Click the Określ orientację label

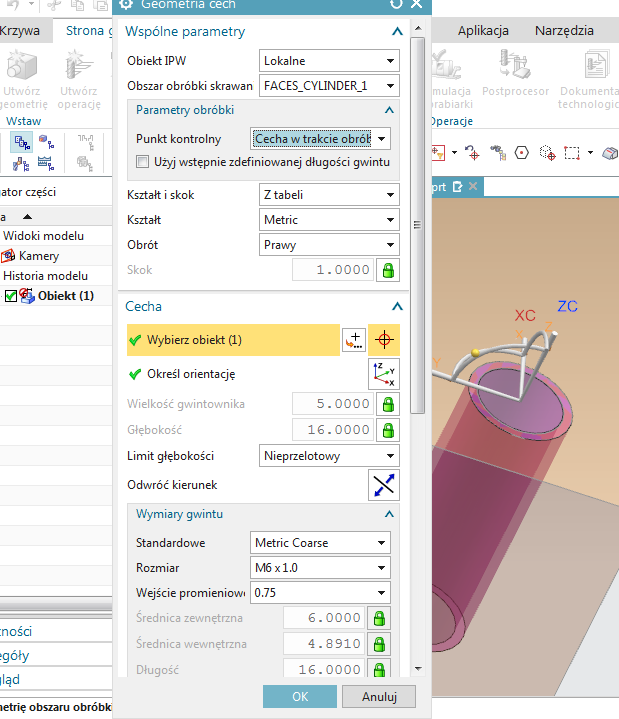pos(191,374)
